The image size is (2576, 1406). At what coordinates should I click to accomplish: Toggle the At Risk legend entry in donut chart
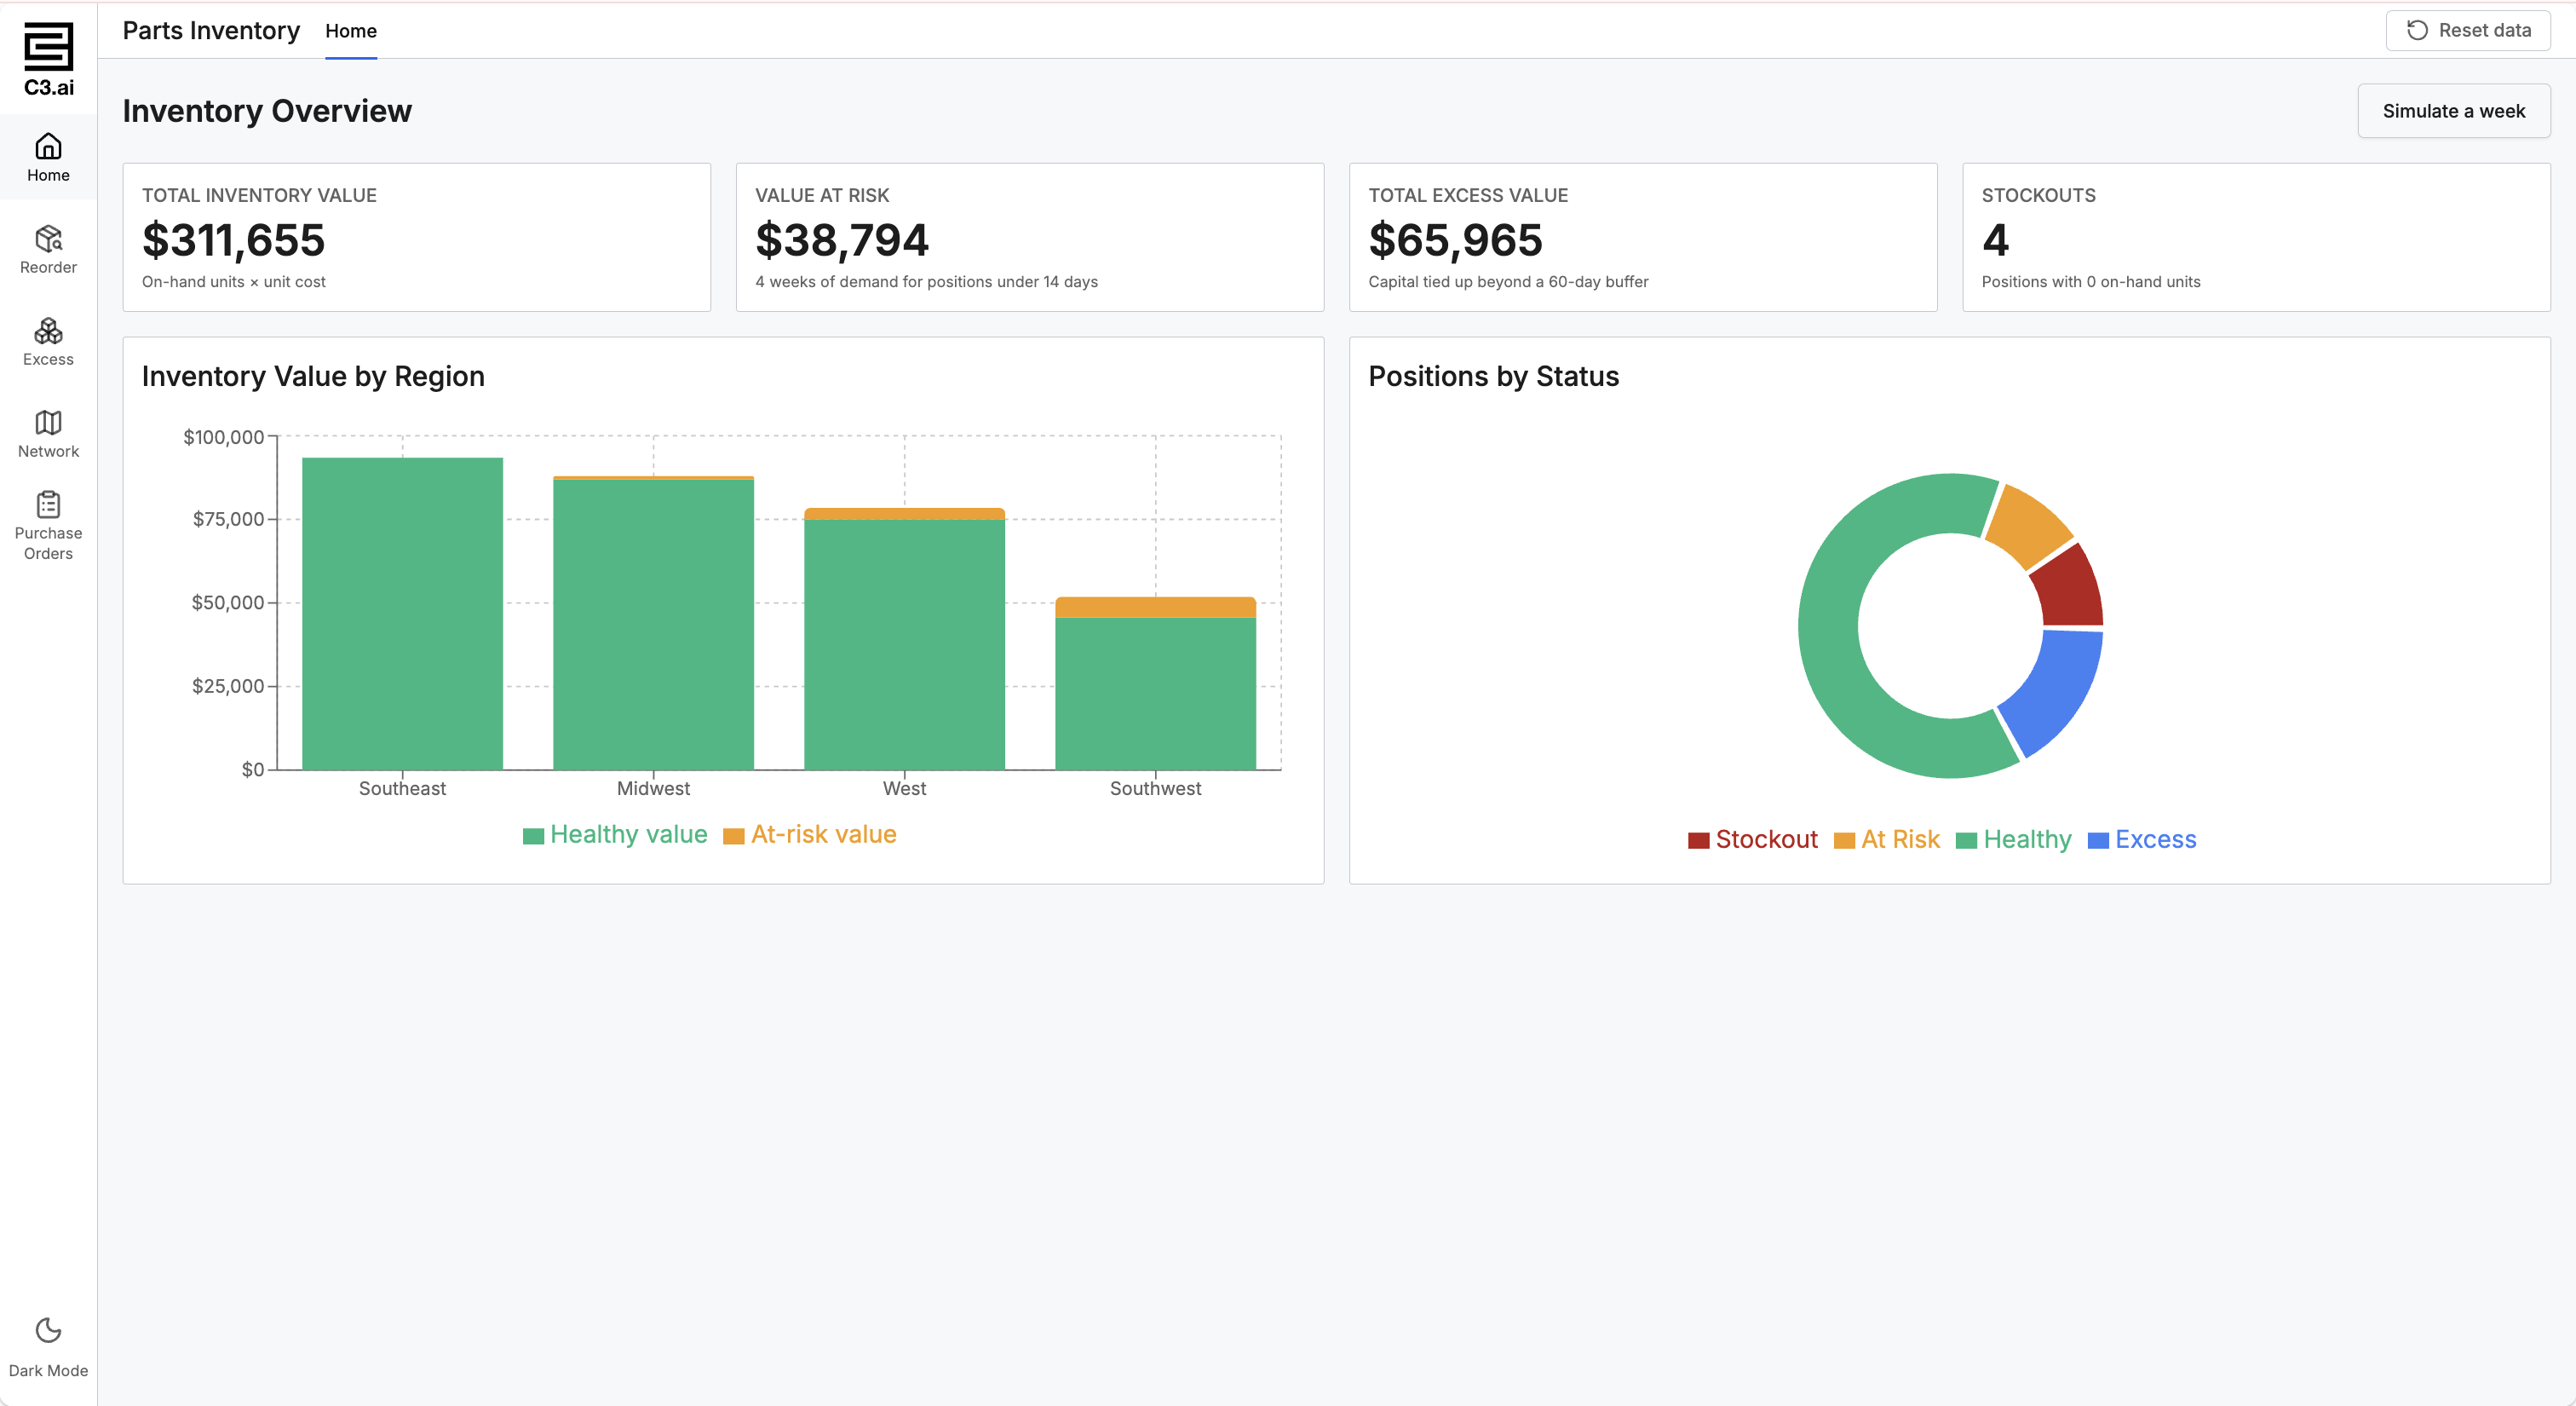point(1886,840)
